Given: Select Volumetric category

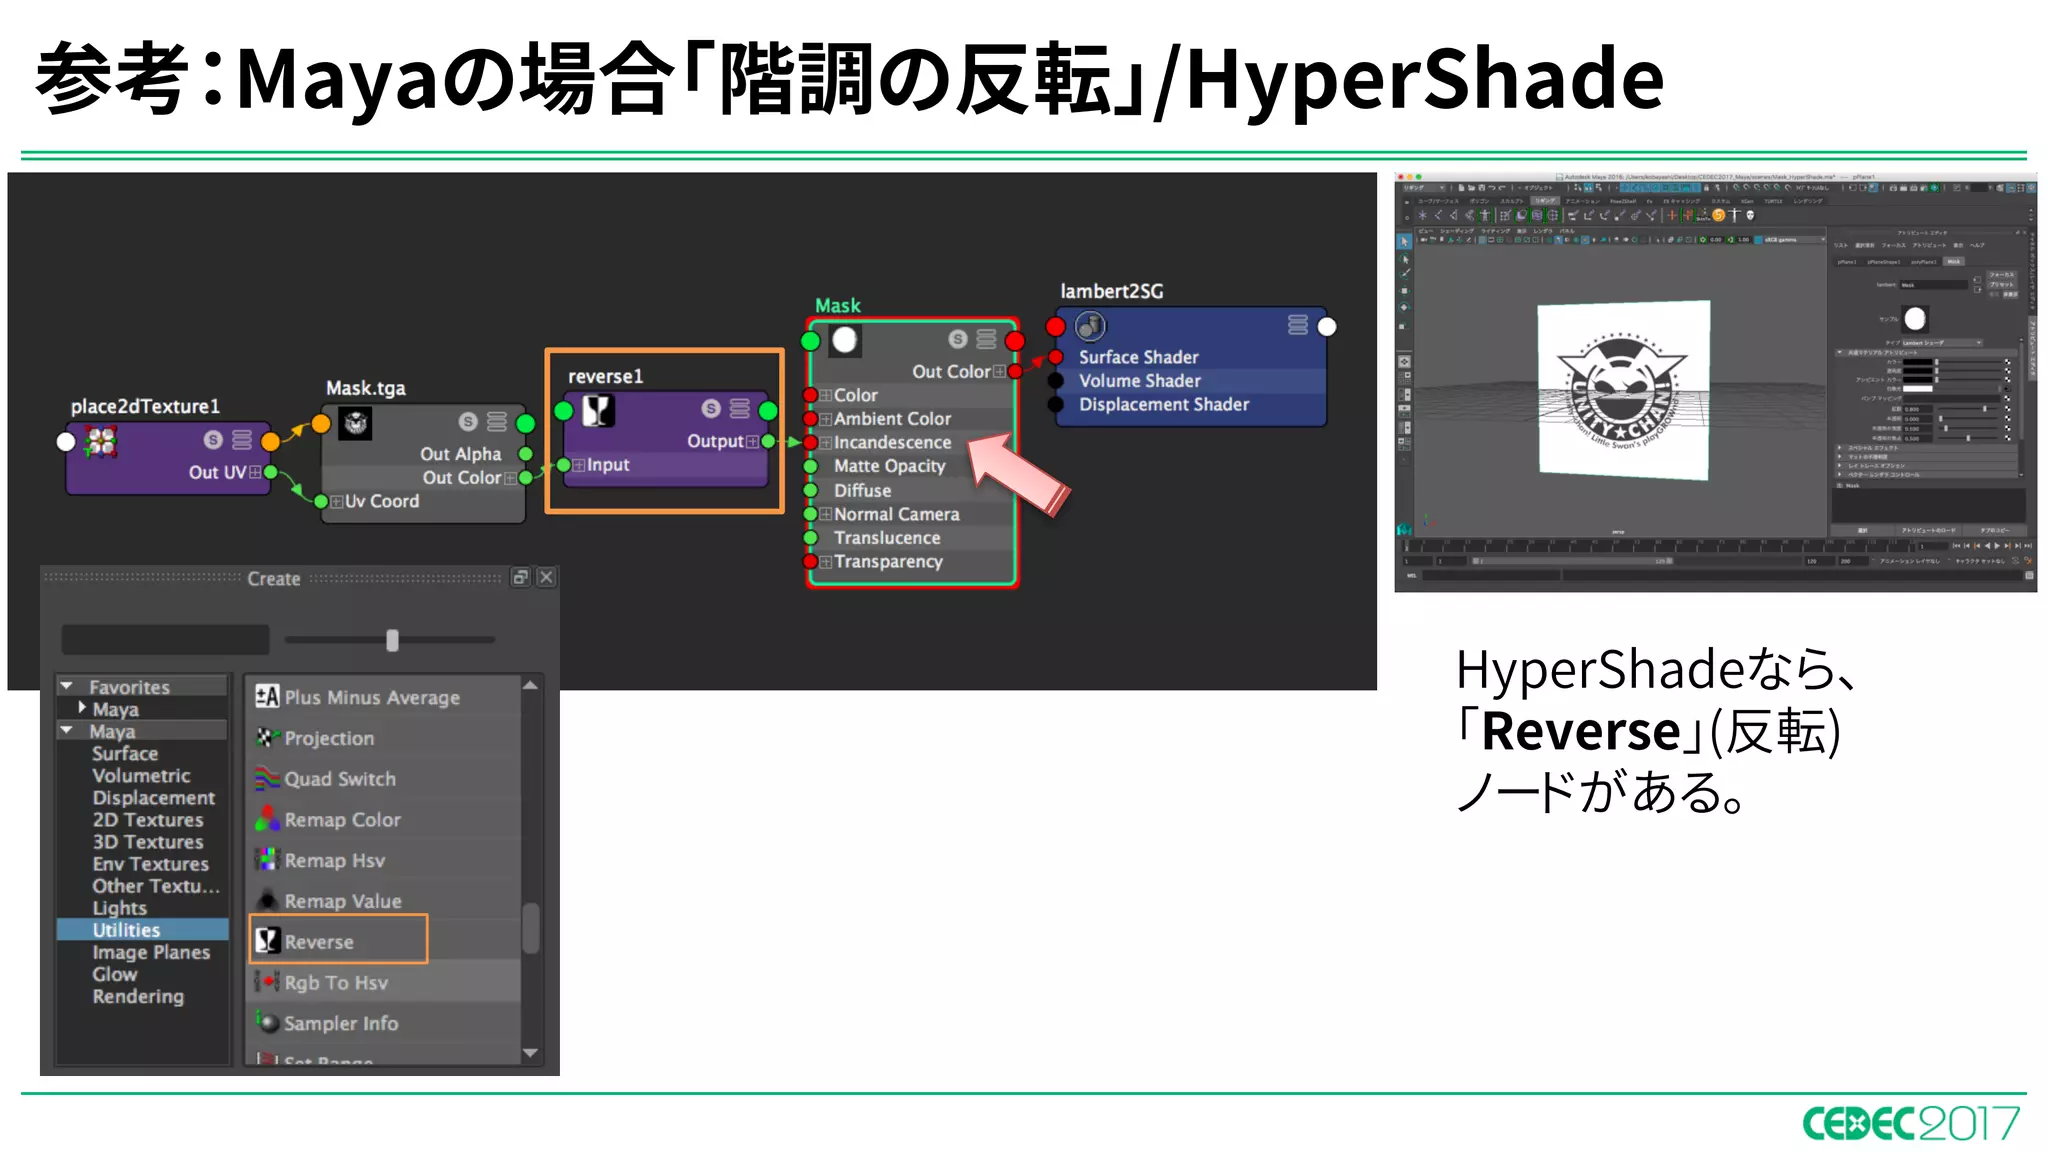Looking at the screenshot, I should [x=141, y=775].
